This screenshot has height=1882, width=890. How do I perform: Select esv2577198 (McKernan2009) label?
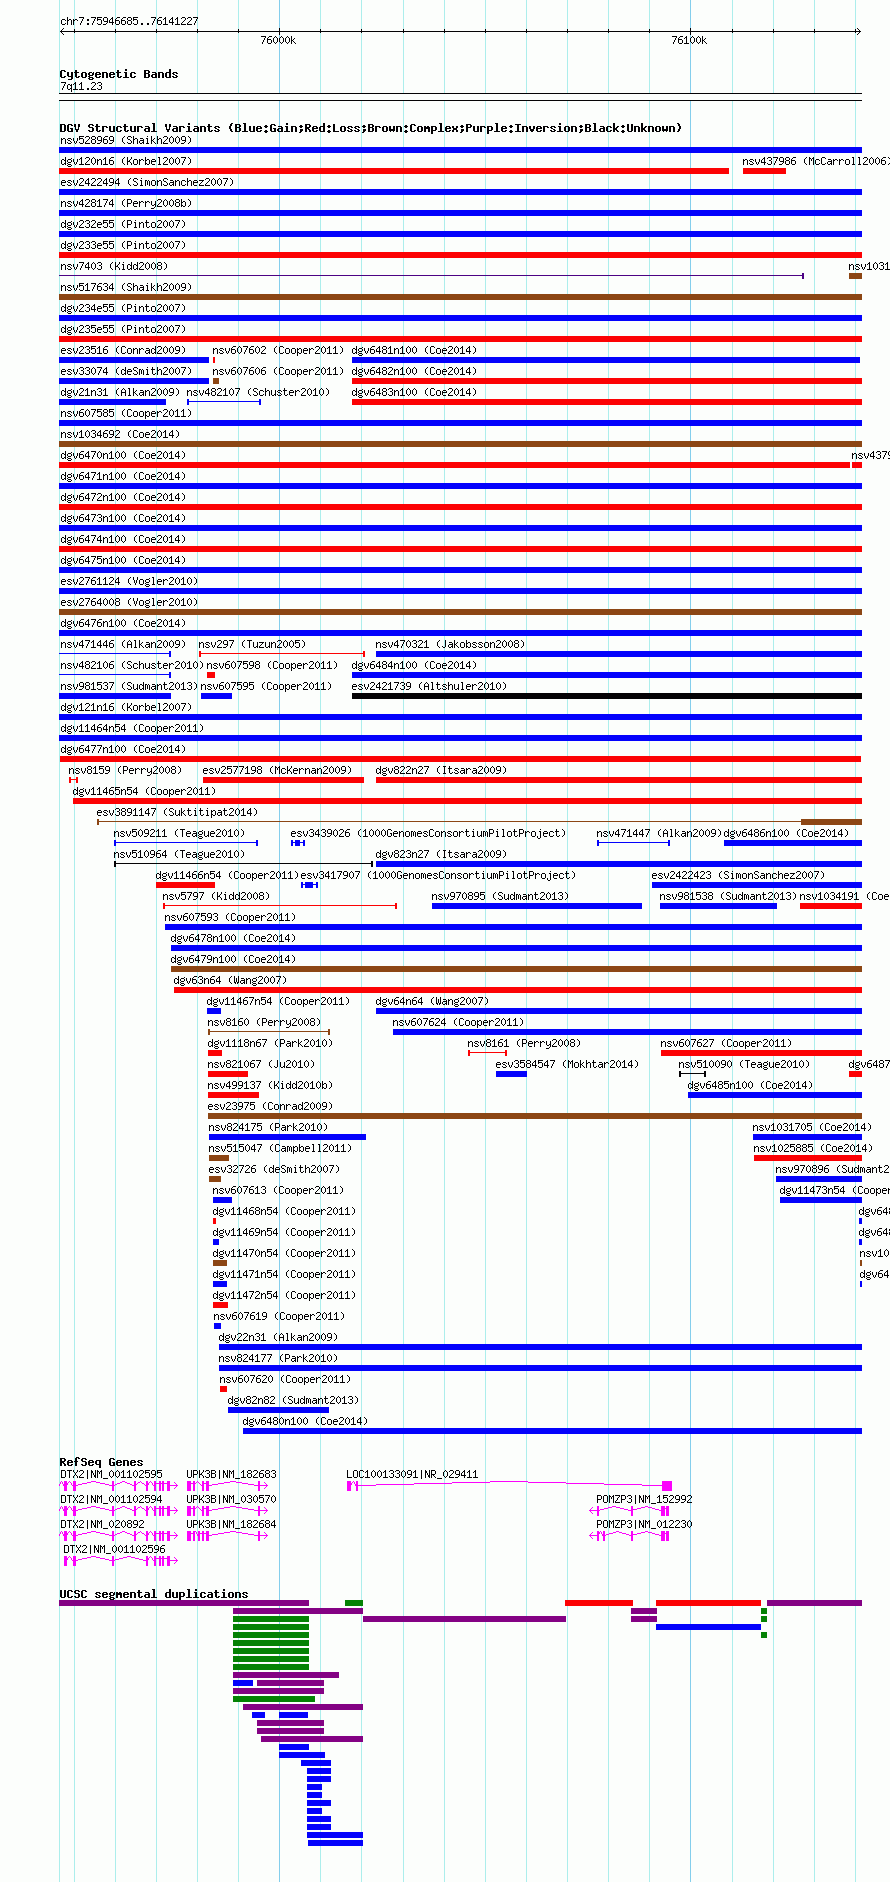pyautogui.click(x=277, y=770)
